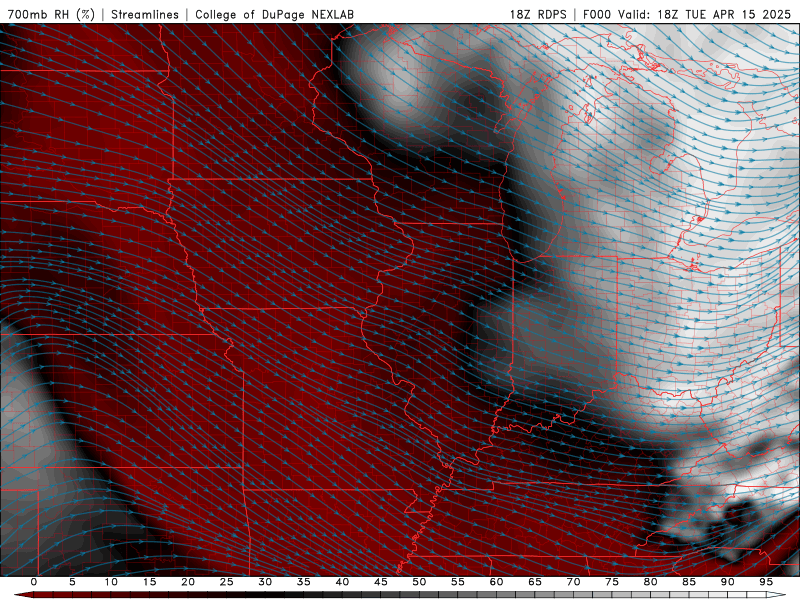The image size is (800, 600).
Task: Click the colorbar label "45"
Action: 381,582
